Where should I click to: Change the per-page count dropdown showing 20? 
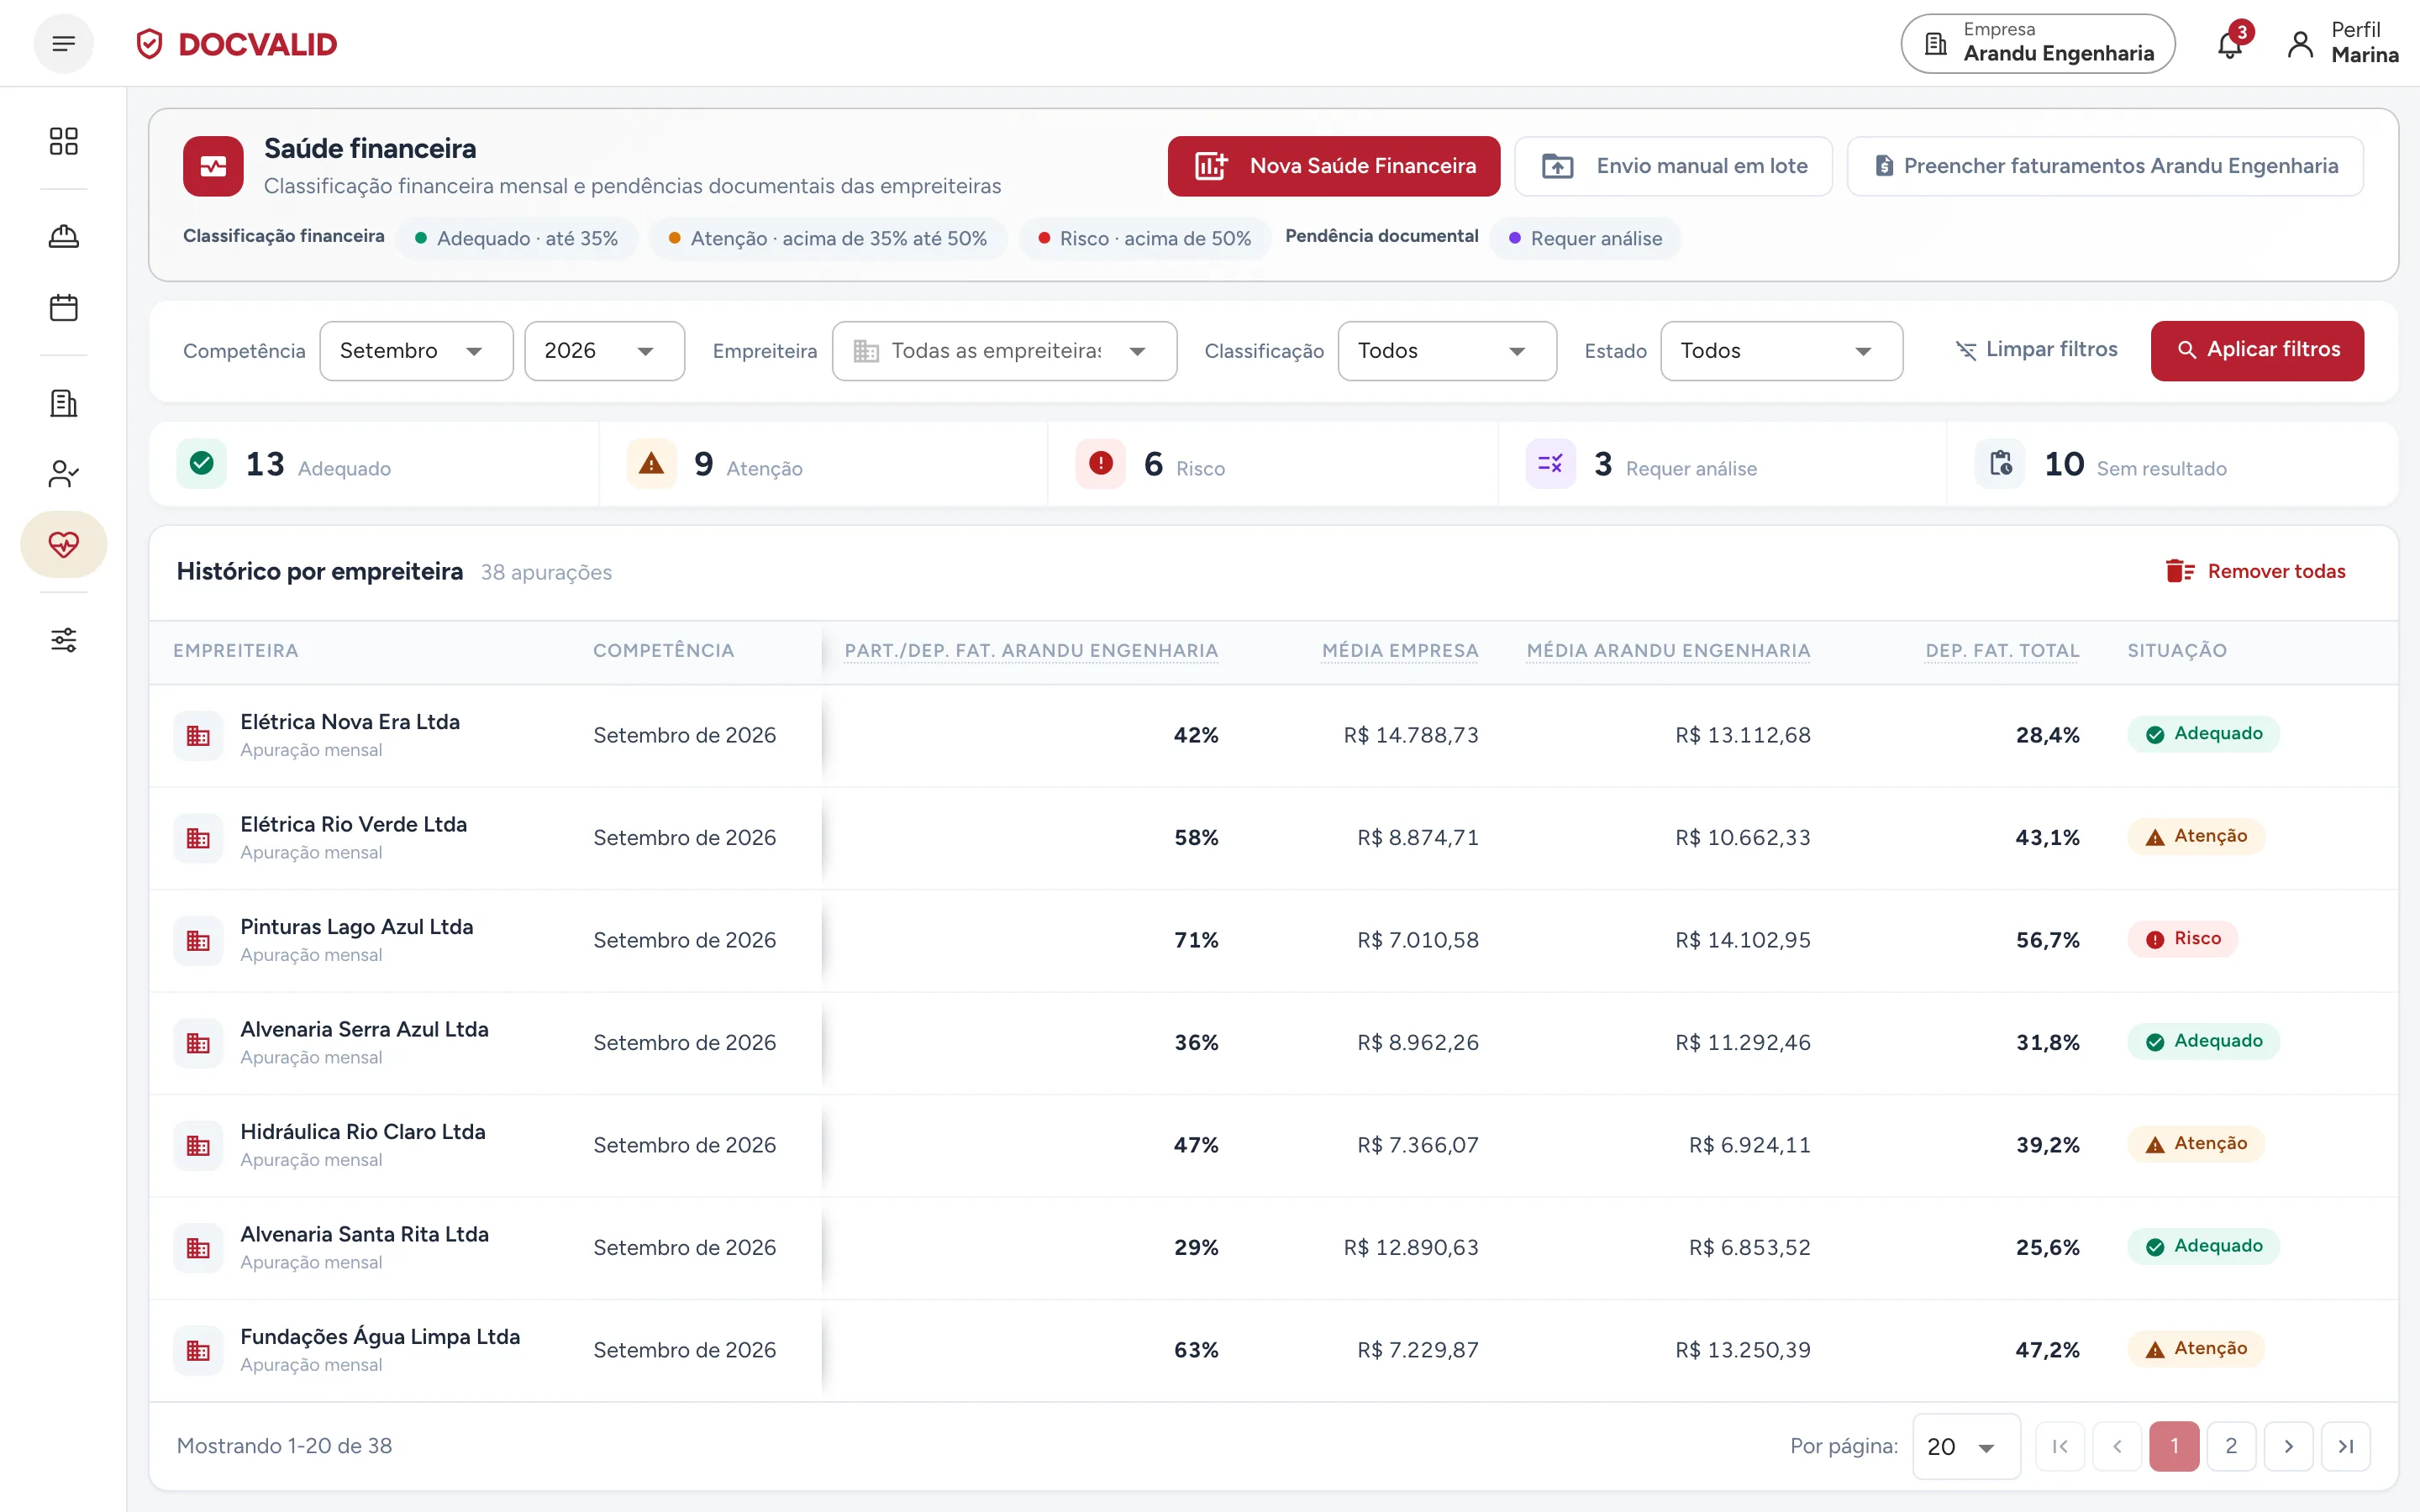coord(1966,1446)
